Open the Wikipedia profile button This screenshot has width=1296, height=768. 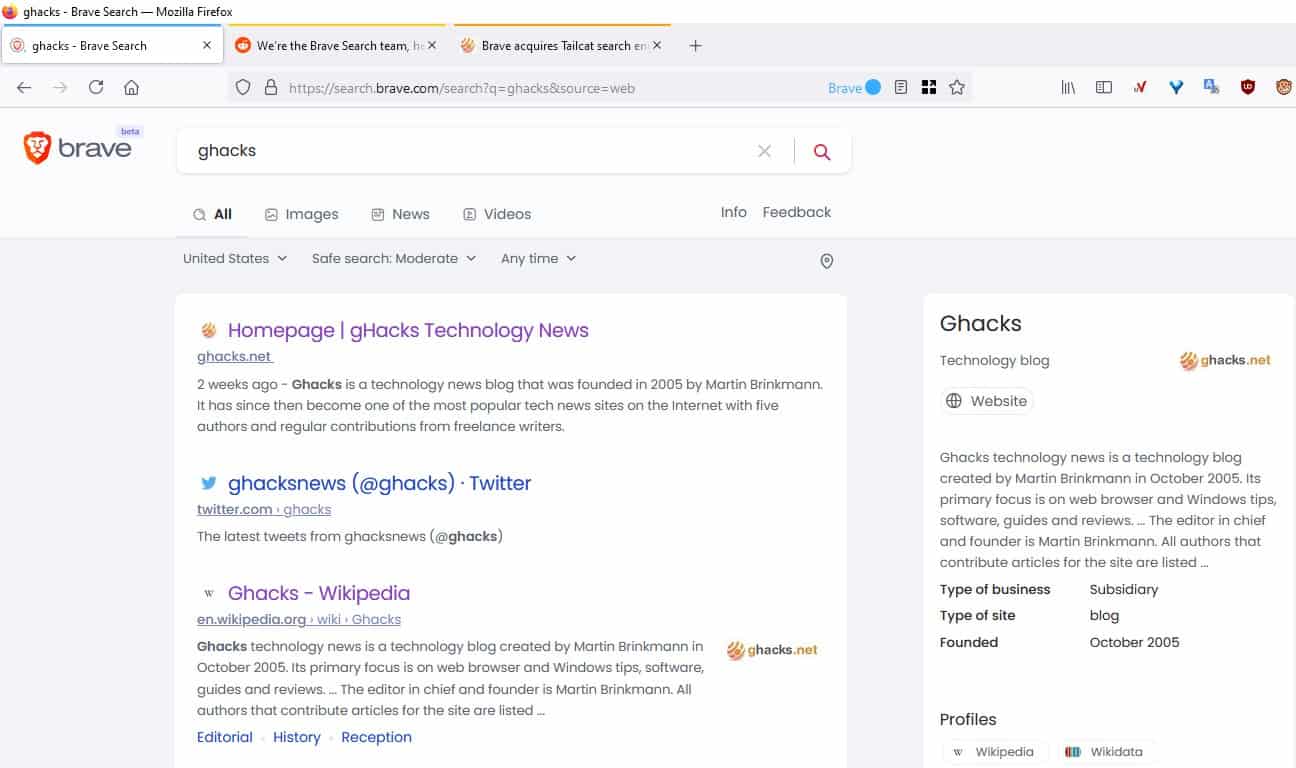click(x=995, y=752)
